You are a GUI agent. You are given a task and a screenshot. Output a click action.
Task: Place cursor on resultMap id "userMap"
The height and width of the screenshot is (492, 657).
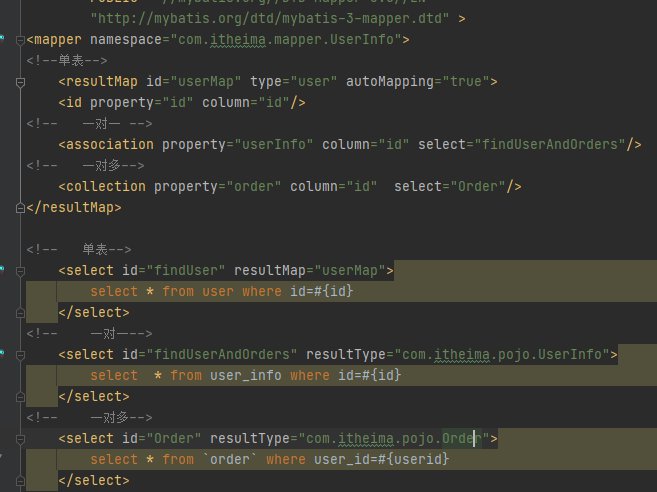tap(205, 81)
